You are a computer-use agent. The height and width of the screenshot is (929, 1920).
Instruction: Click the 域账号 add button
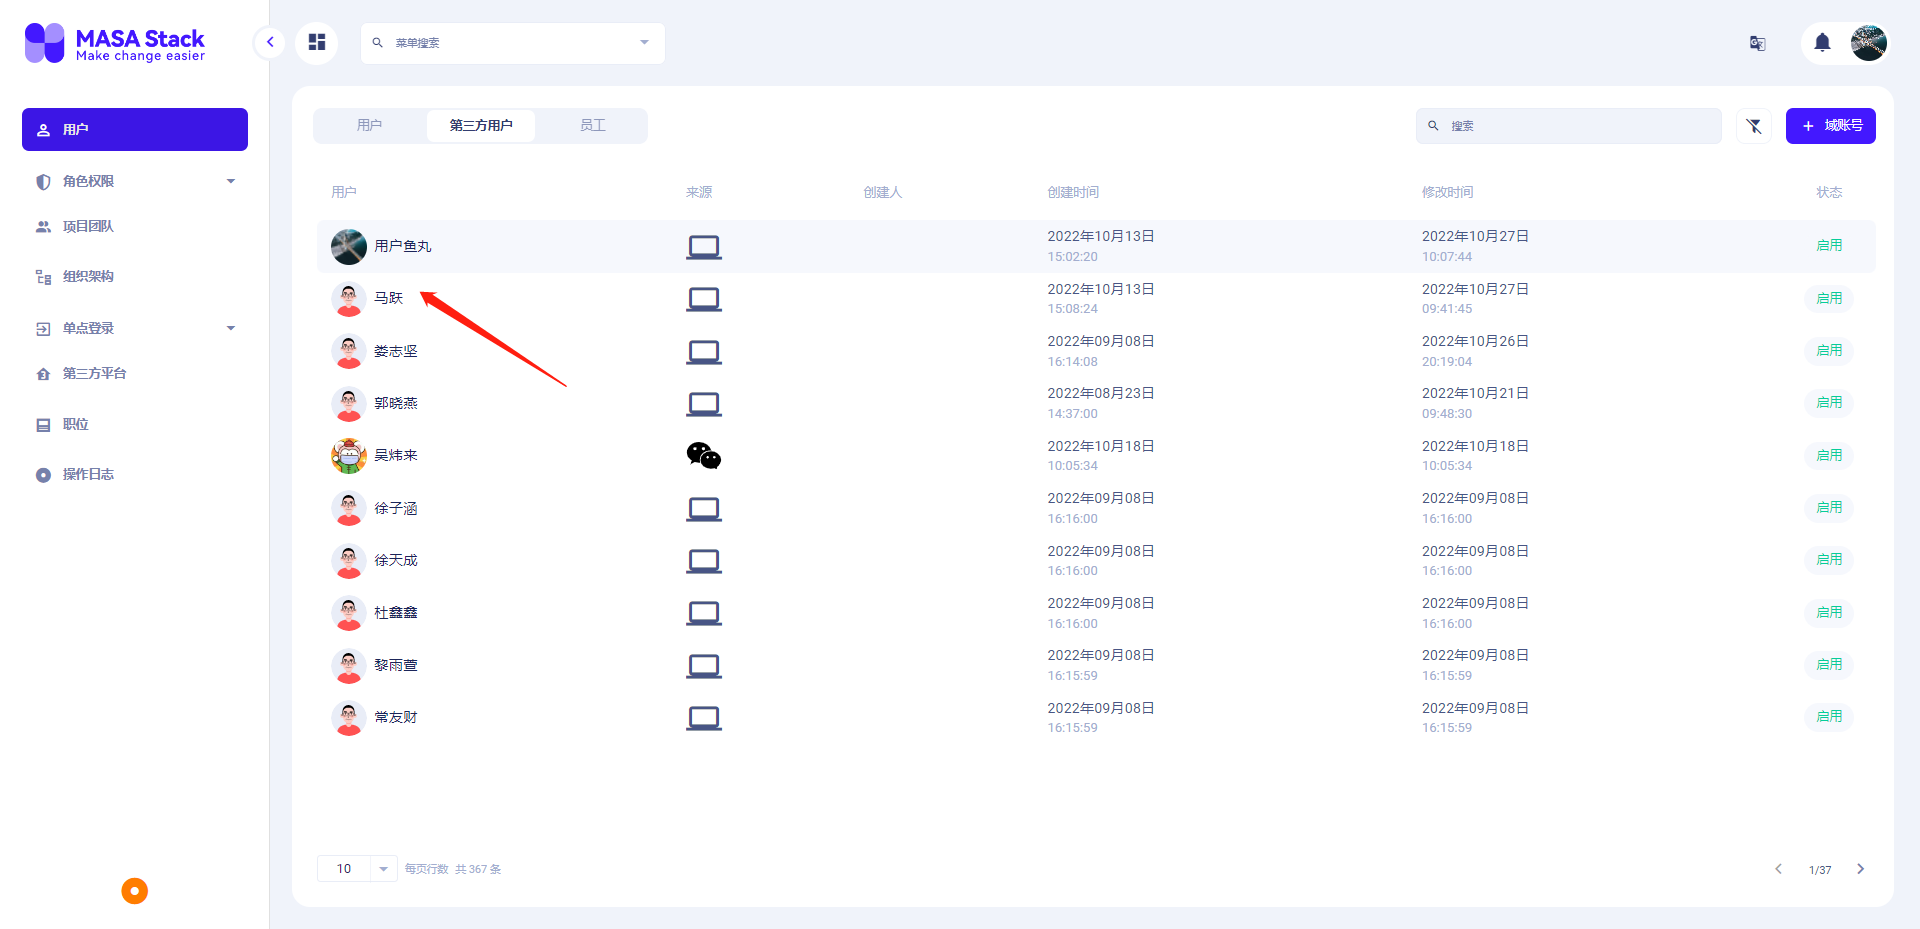tap(1831, 126)
